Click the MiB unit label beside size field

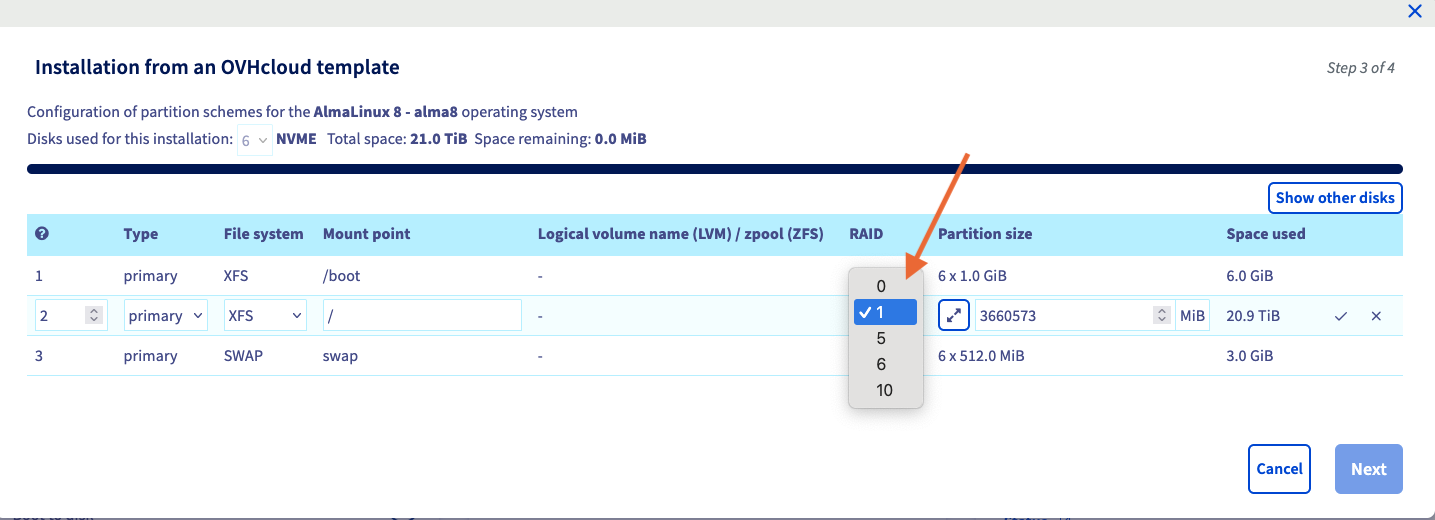pyautogui.click(x=1192, y=316)
